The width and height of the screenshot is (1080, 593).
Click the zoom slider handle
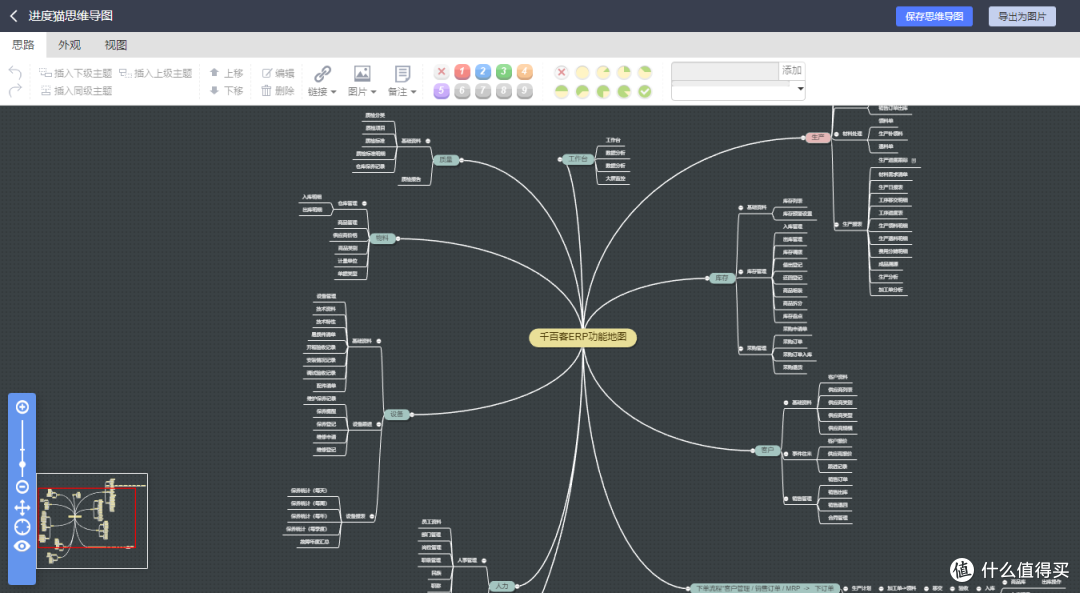22,465
